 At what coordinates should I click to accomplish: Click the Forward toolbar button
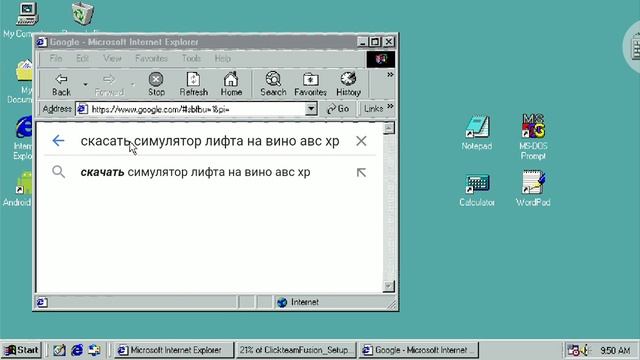point(109,84)
